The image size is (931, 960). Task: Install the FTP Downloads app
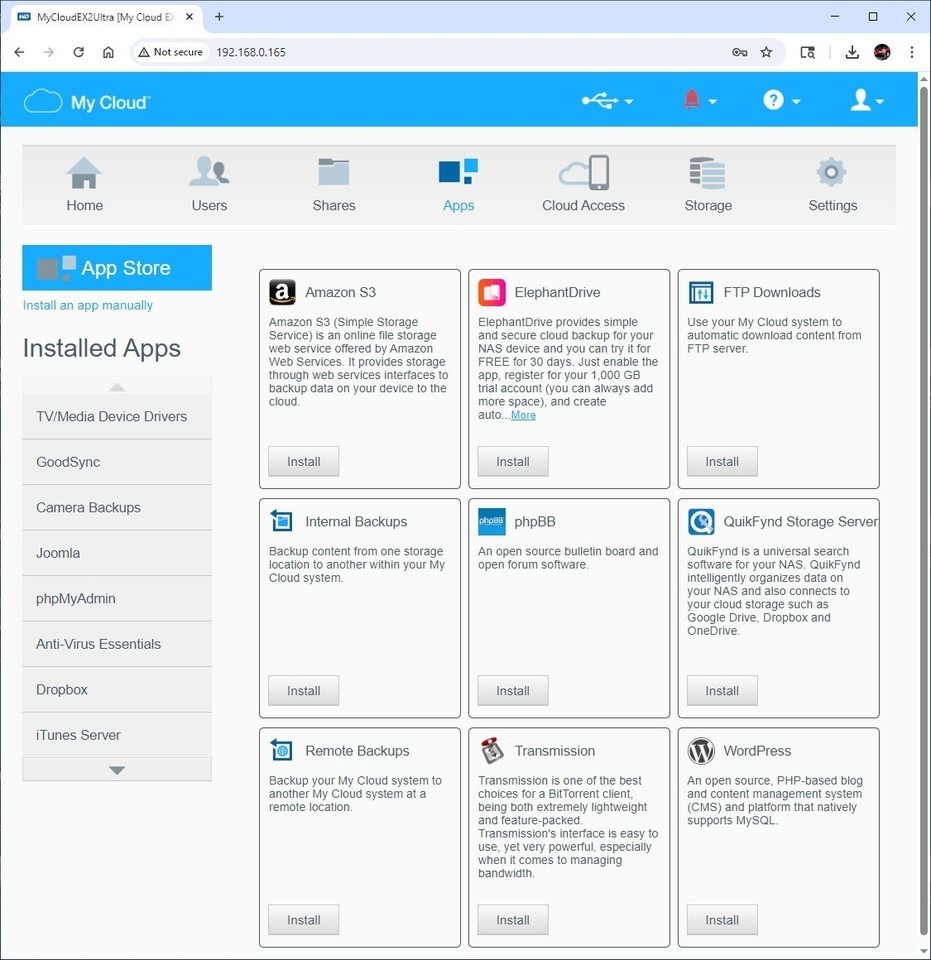721,461
